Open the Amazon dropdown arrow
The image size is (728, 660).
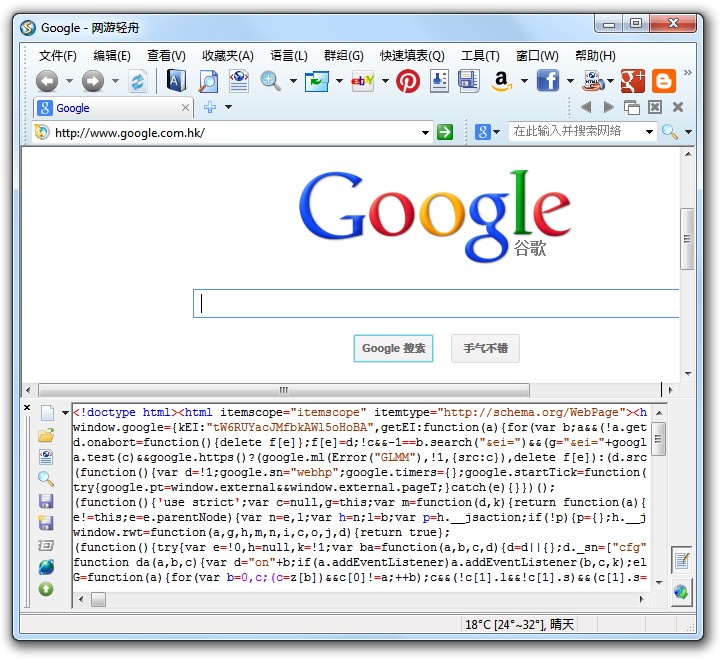coord(524,81)
